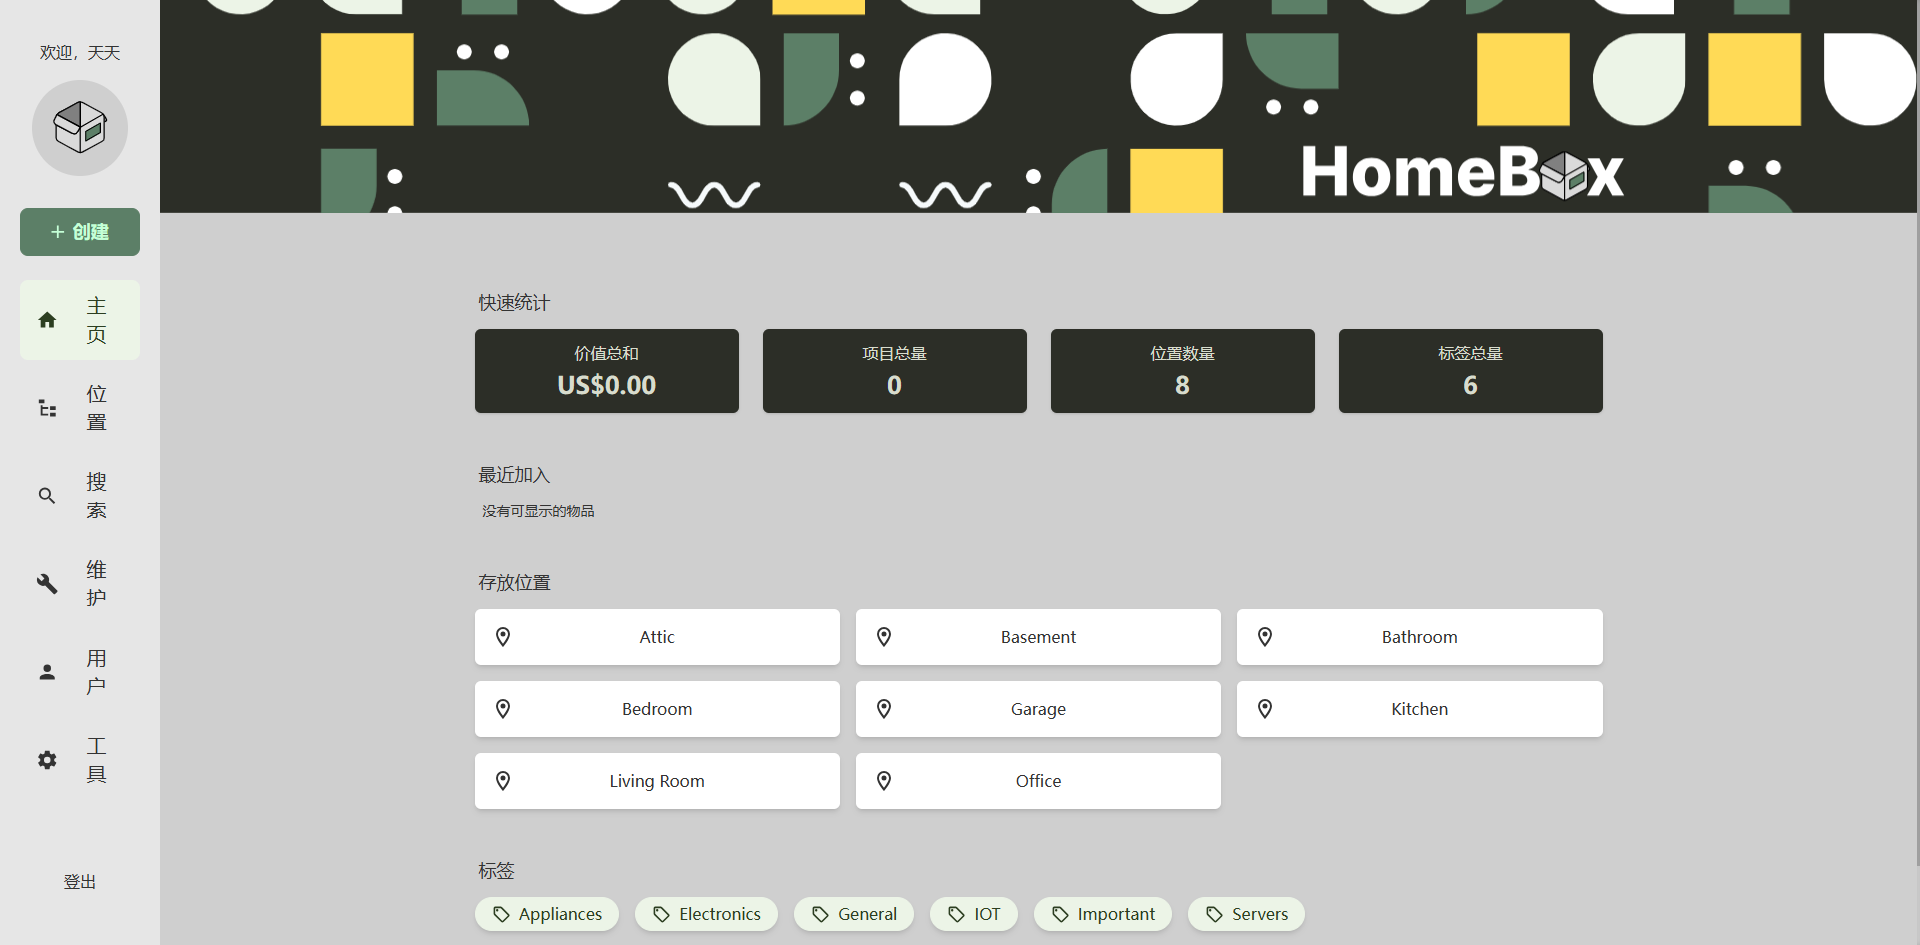Click the pin icon on Office card

point(884,781)
